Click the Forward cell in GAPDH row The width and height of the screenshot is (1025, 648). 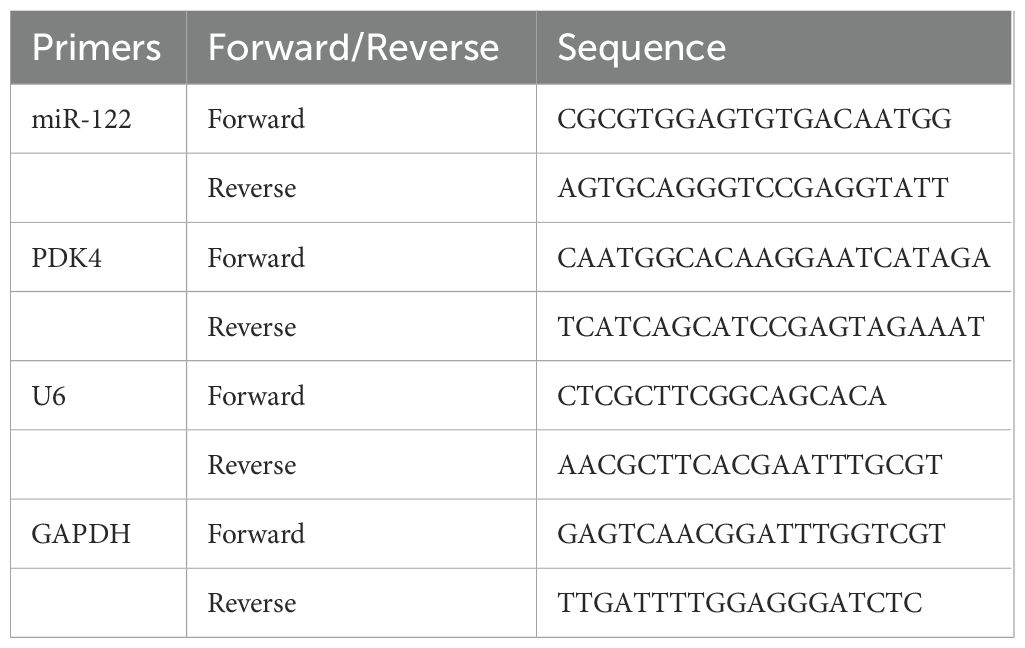click(256, 534)
